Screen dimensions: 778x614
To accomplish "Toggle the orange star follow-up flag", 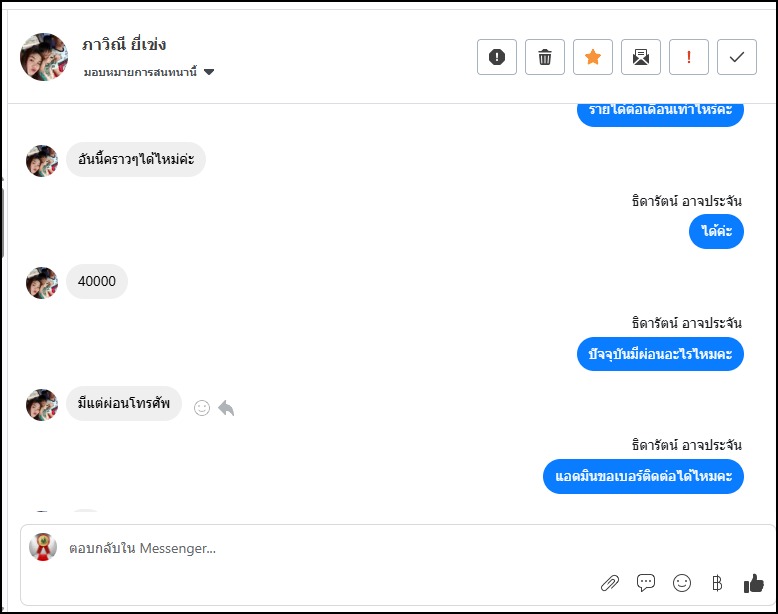I will click(593, 57).
